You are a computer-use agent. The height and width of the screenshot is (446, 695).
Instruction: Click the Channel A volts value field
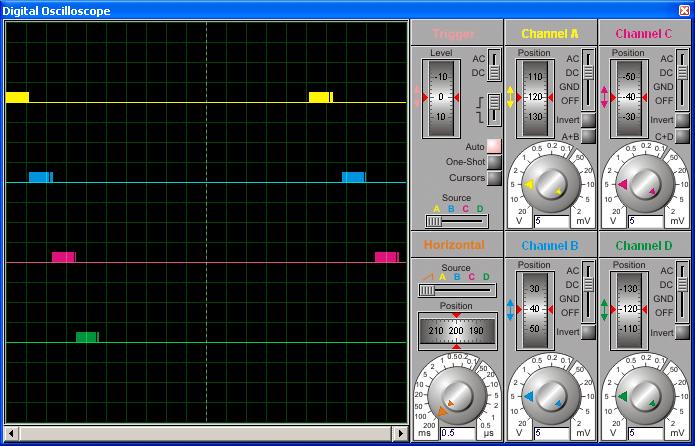(x=552, y=221)
